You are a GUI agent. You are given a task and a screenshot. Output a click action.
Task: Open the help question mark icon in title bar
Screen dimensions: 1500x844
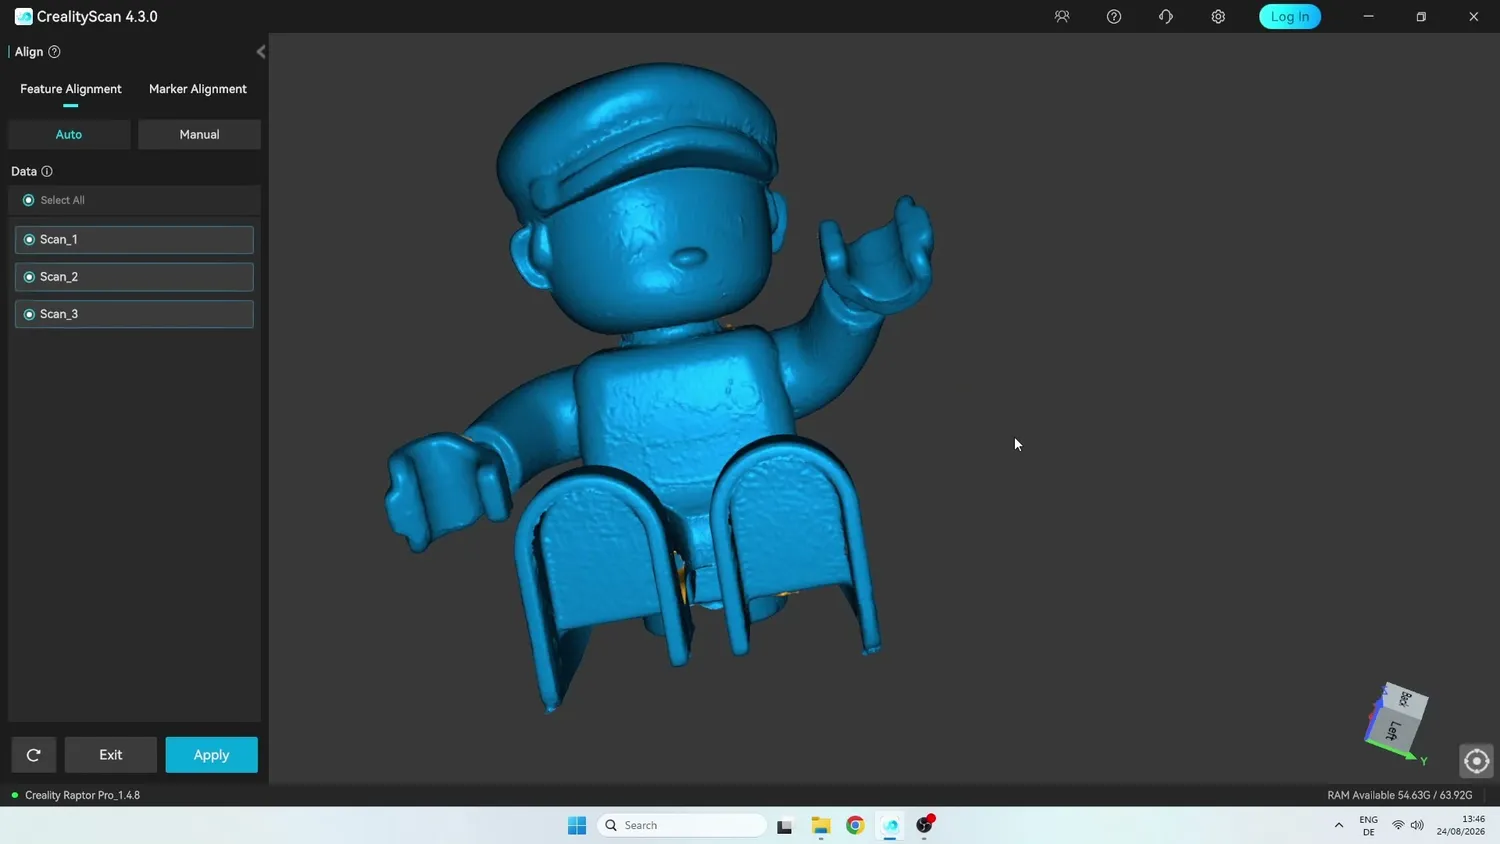tap(1114, 16)
